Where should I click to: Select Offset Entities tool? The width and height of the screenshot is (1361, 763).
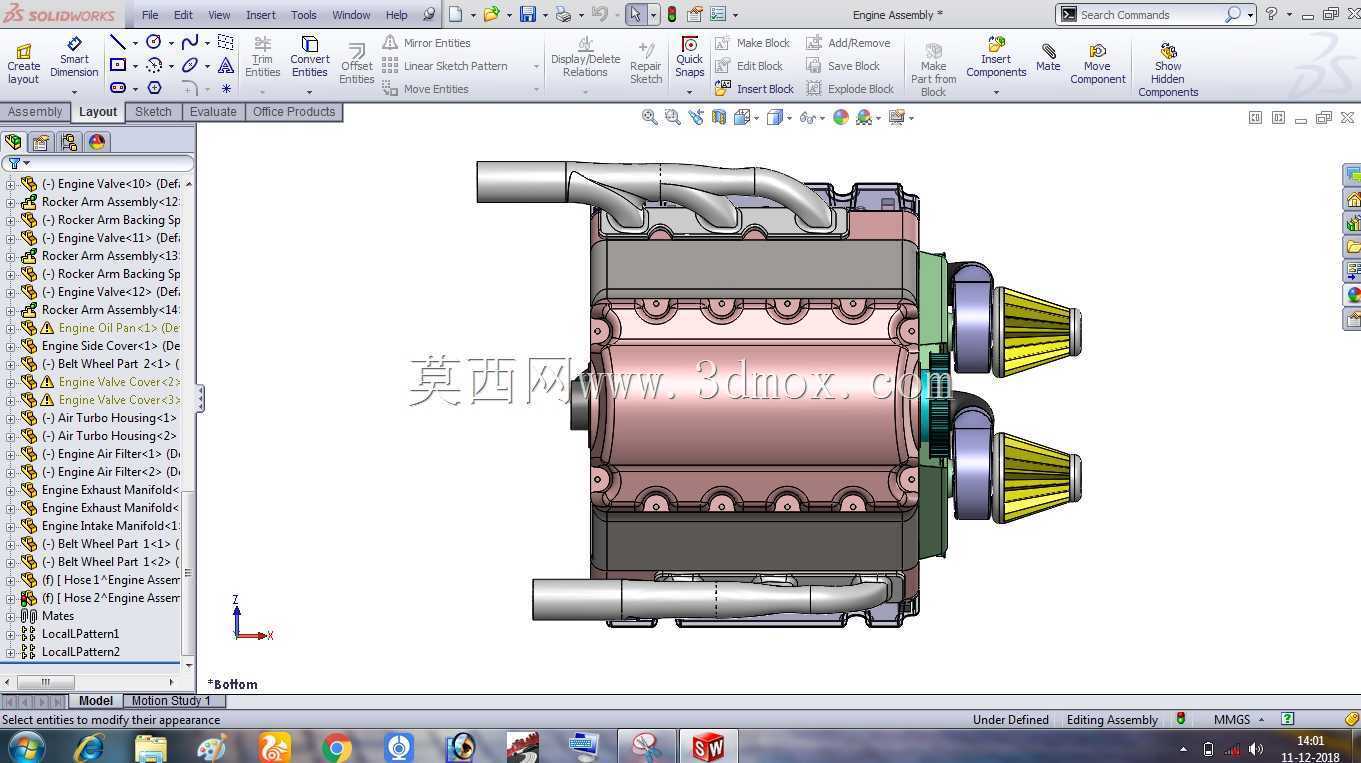(x=356, y=65)
